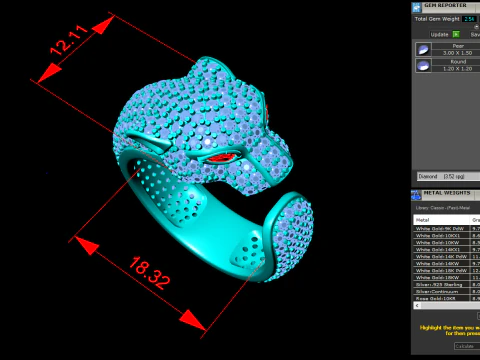
Task: Click the metal list left scroll arrow
Action: (417, 306)
